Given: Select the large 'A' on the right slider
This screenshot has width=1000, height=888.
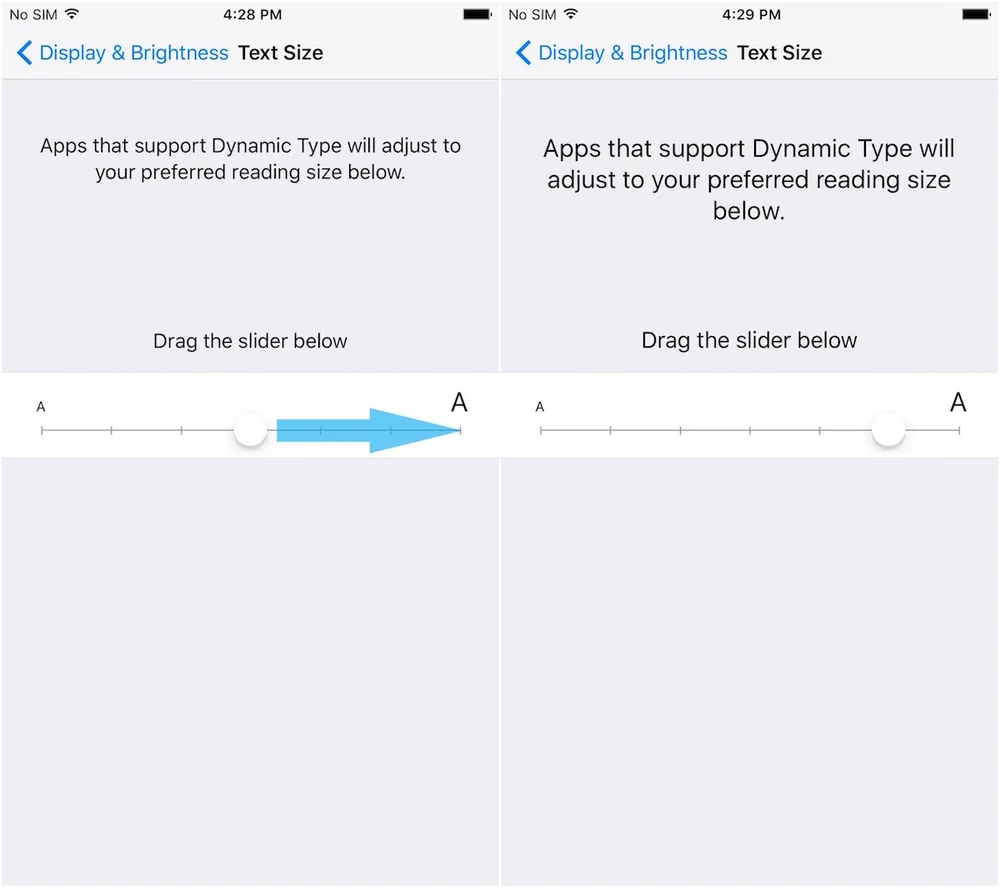Looking at the screenshot, I should (x=958, y=402).
